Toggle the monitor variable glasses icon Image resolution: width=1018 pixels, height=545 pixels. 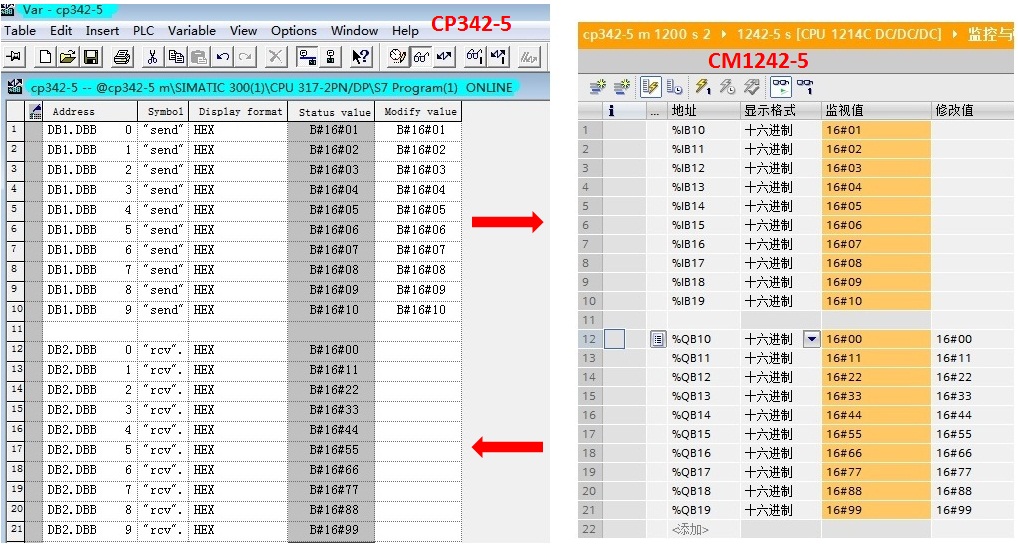(421, 57)
